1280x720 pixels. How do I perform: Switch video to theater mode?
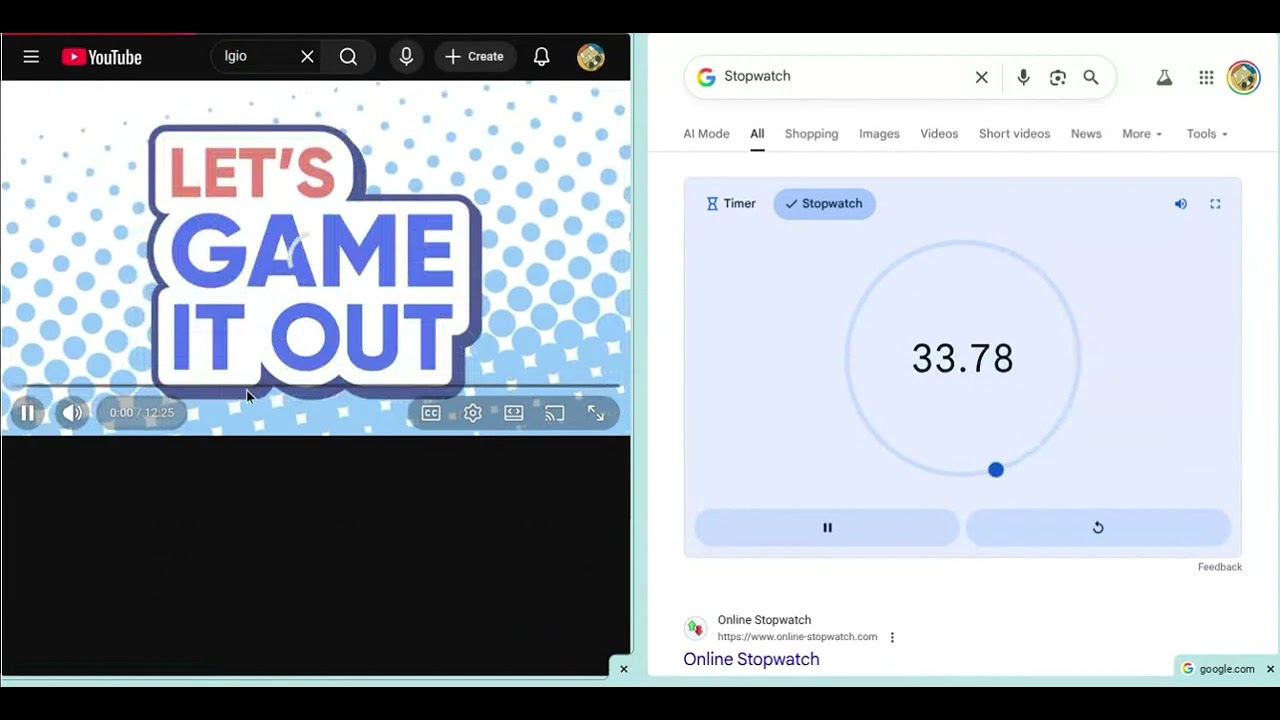tap(514, 413)
